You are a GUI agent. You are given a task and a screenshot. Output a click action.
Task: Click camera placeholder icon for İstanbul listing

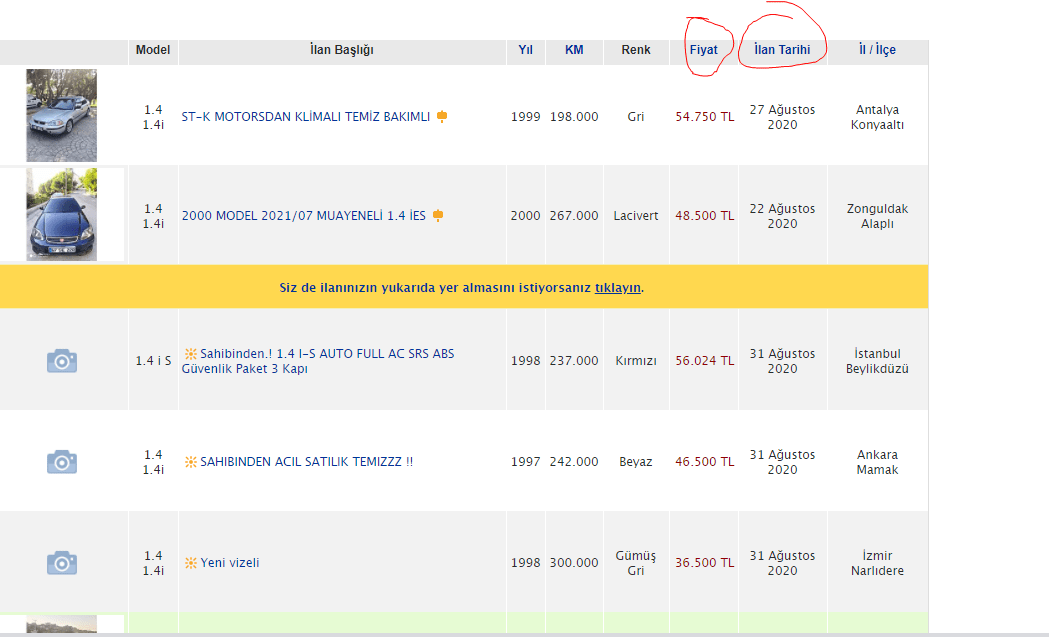62,361
